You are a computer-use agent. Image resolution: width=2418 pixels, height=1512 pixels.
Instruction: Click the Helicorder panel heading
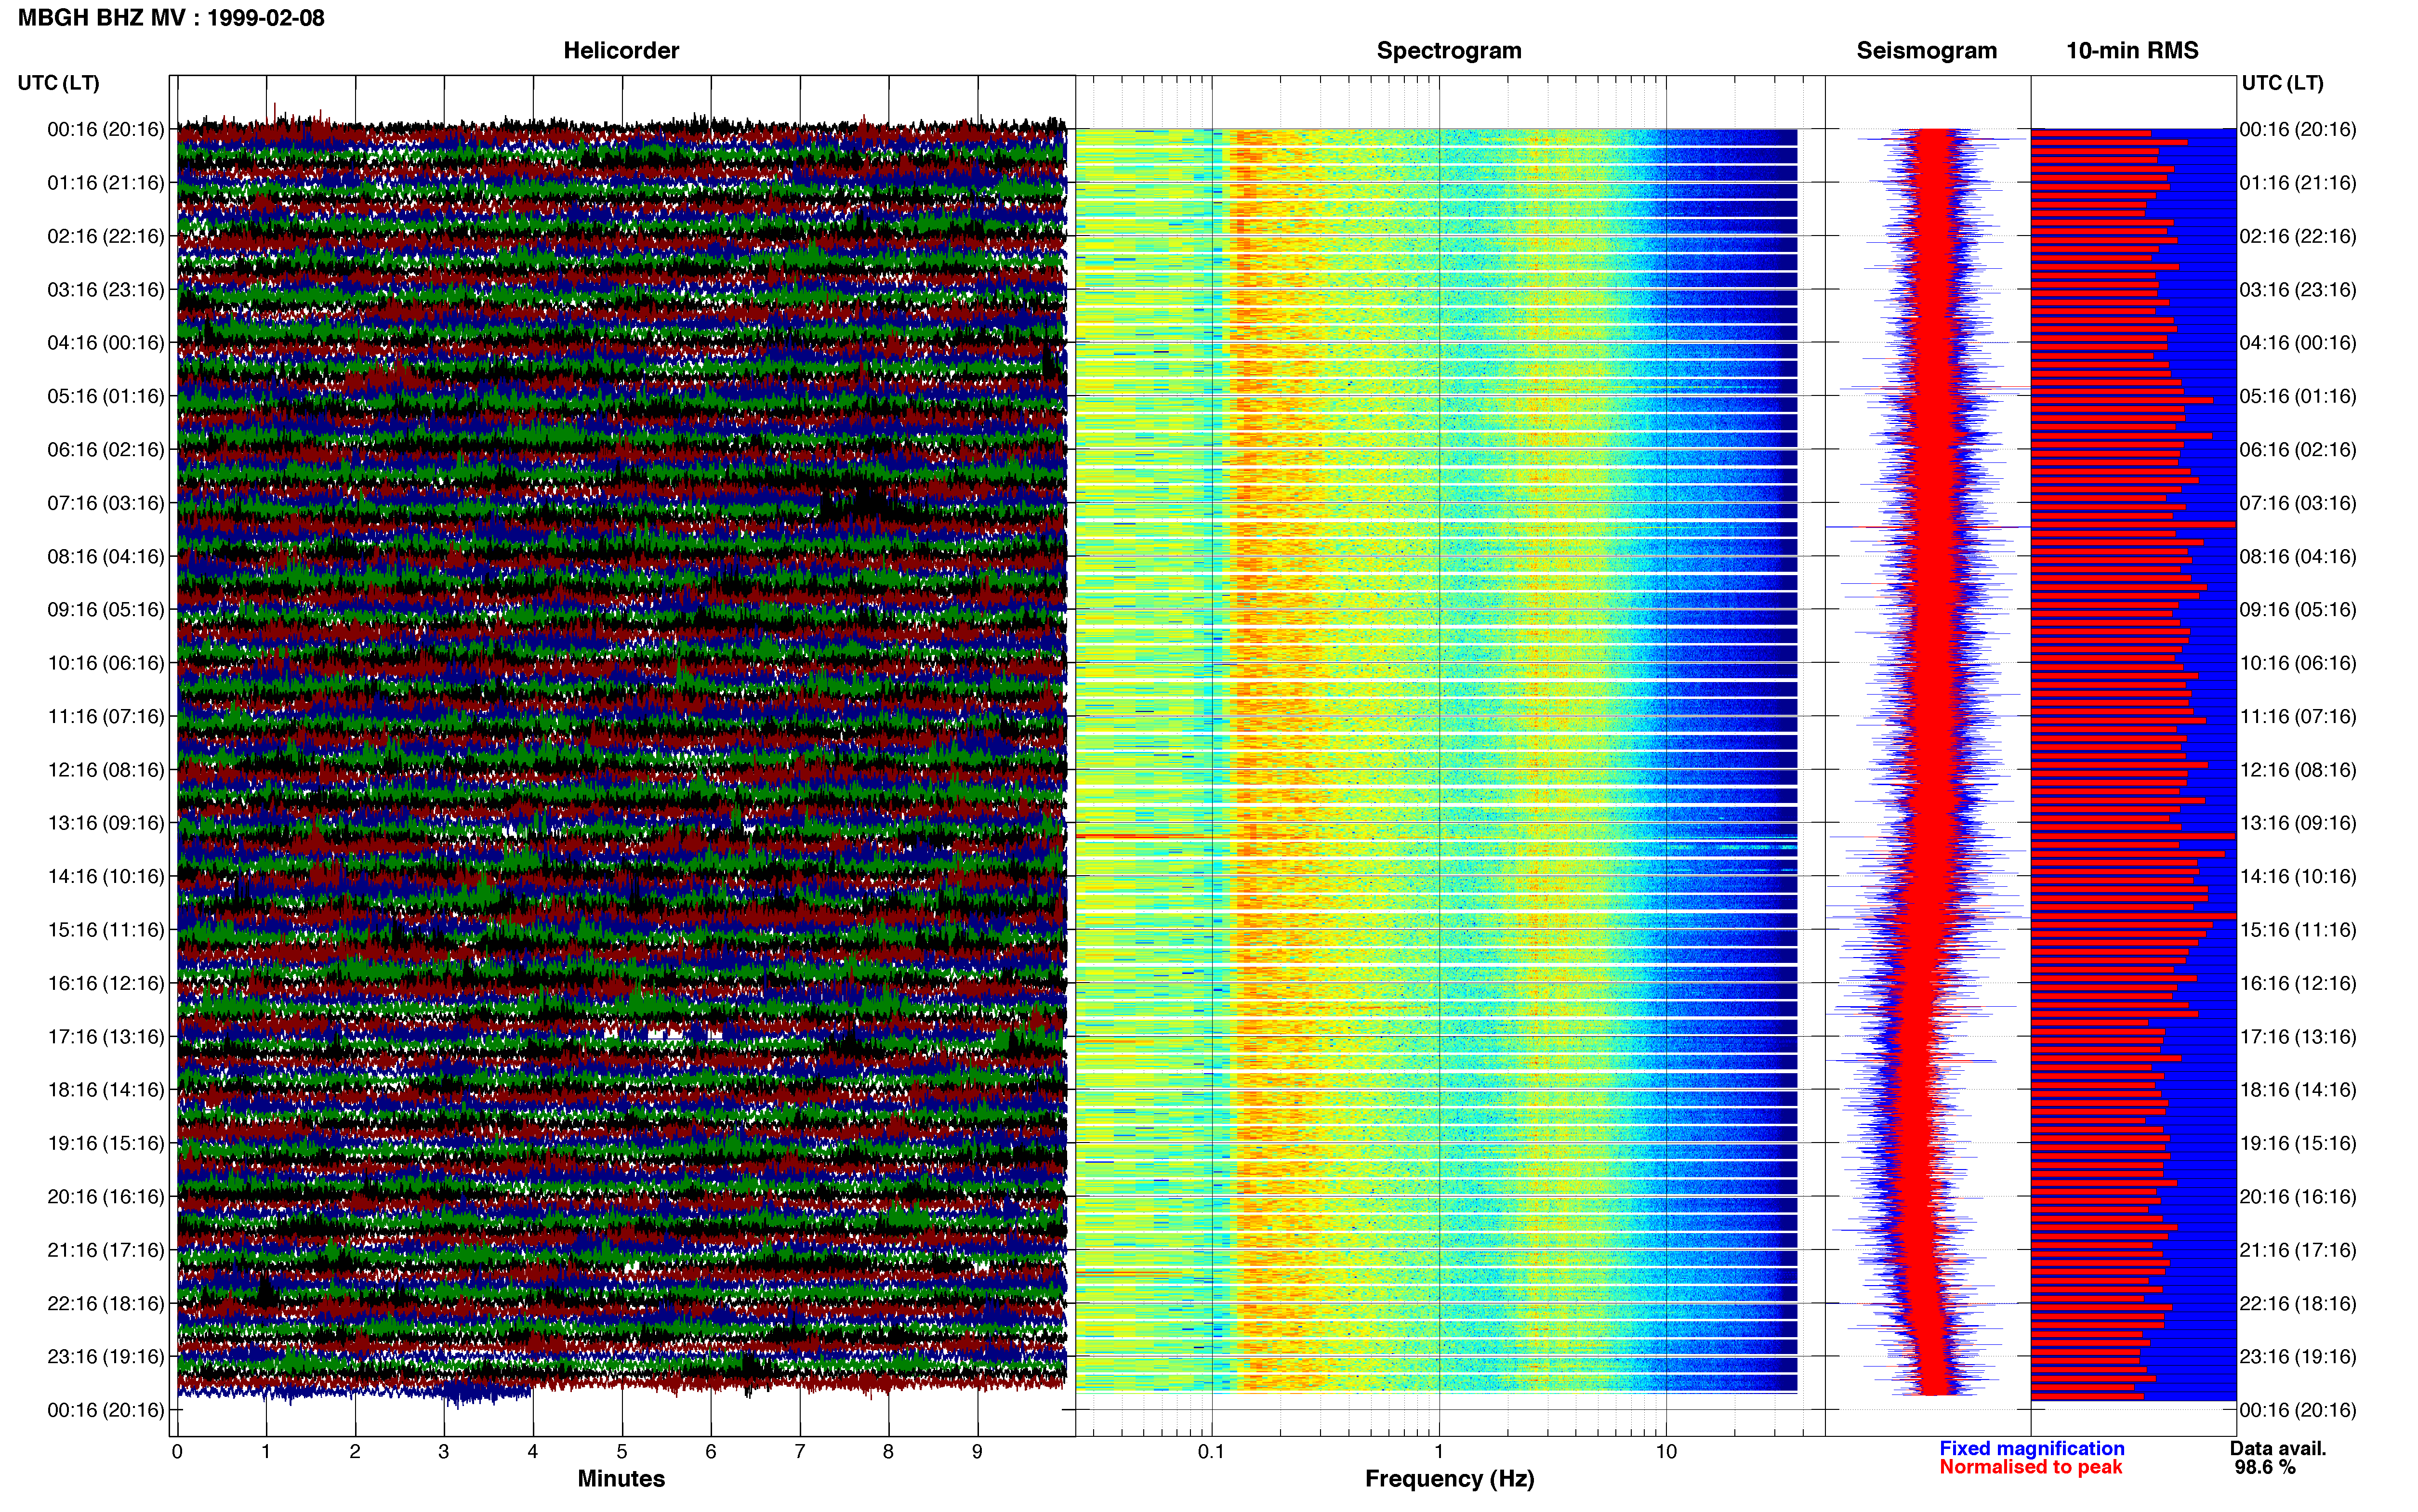click(x=621, y=50)
